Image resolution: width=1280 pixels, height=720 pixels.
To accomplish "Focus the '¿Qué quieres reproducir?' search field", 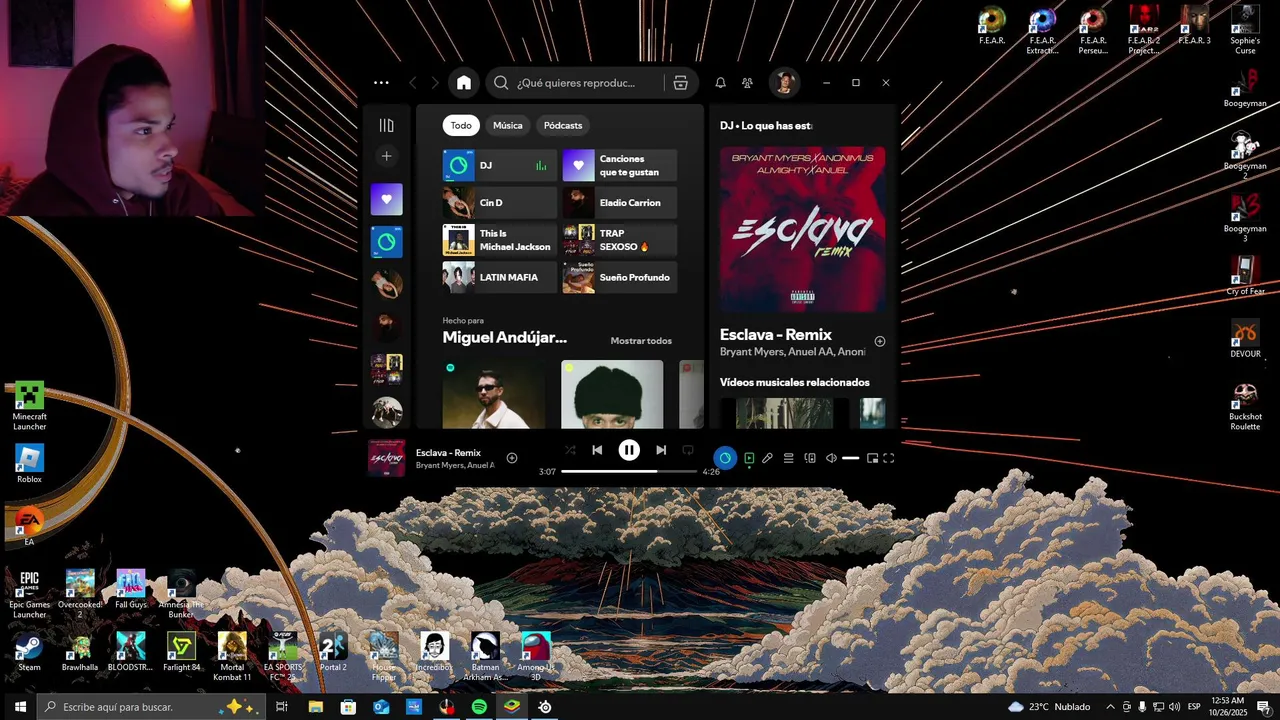I will [x=575, y=83].
